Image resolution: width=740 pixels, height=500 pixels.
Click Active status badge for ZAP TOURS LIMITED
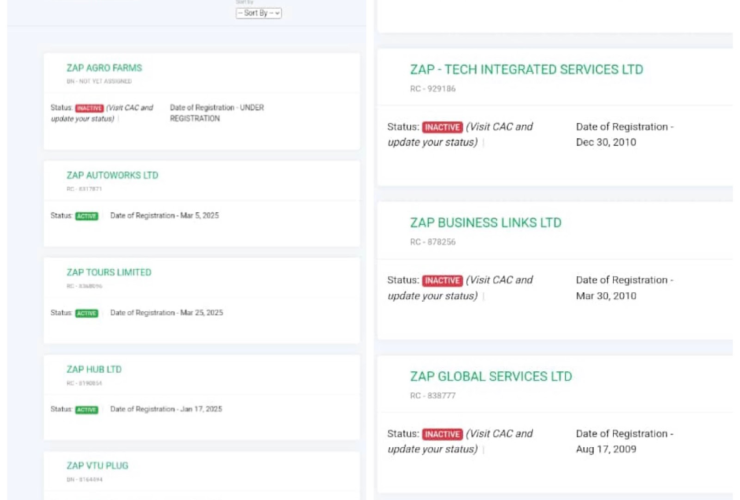[87, 313]
